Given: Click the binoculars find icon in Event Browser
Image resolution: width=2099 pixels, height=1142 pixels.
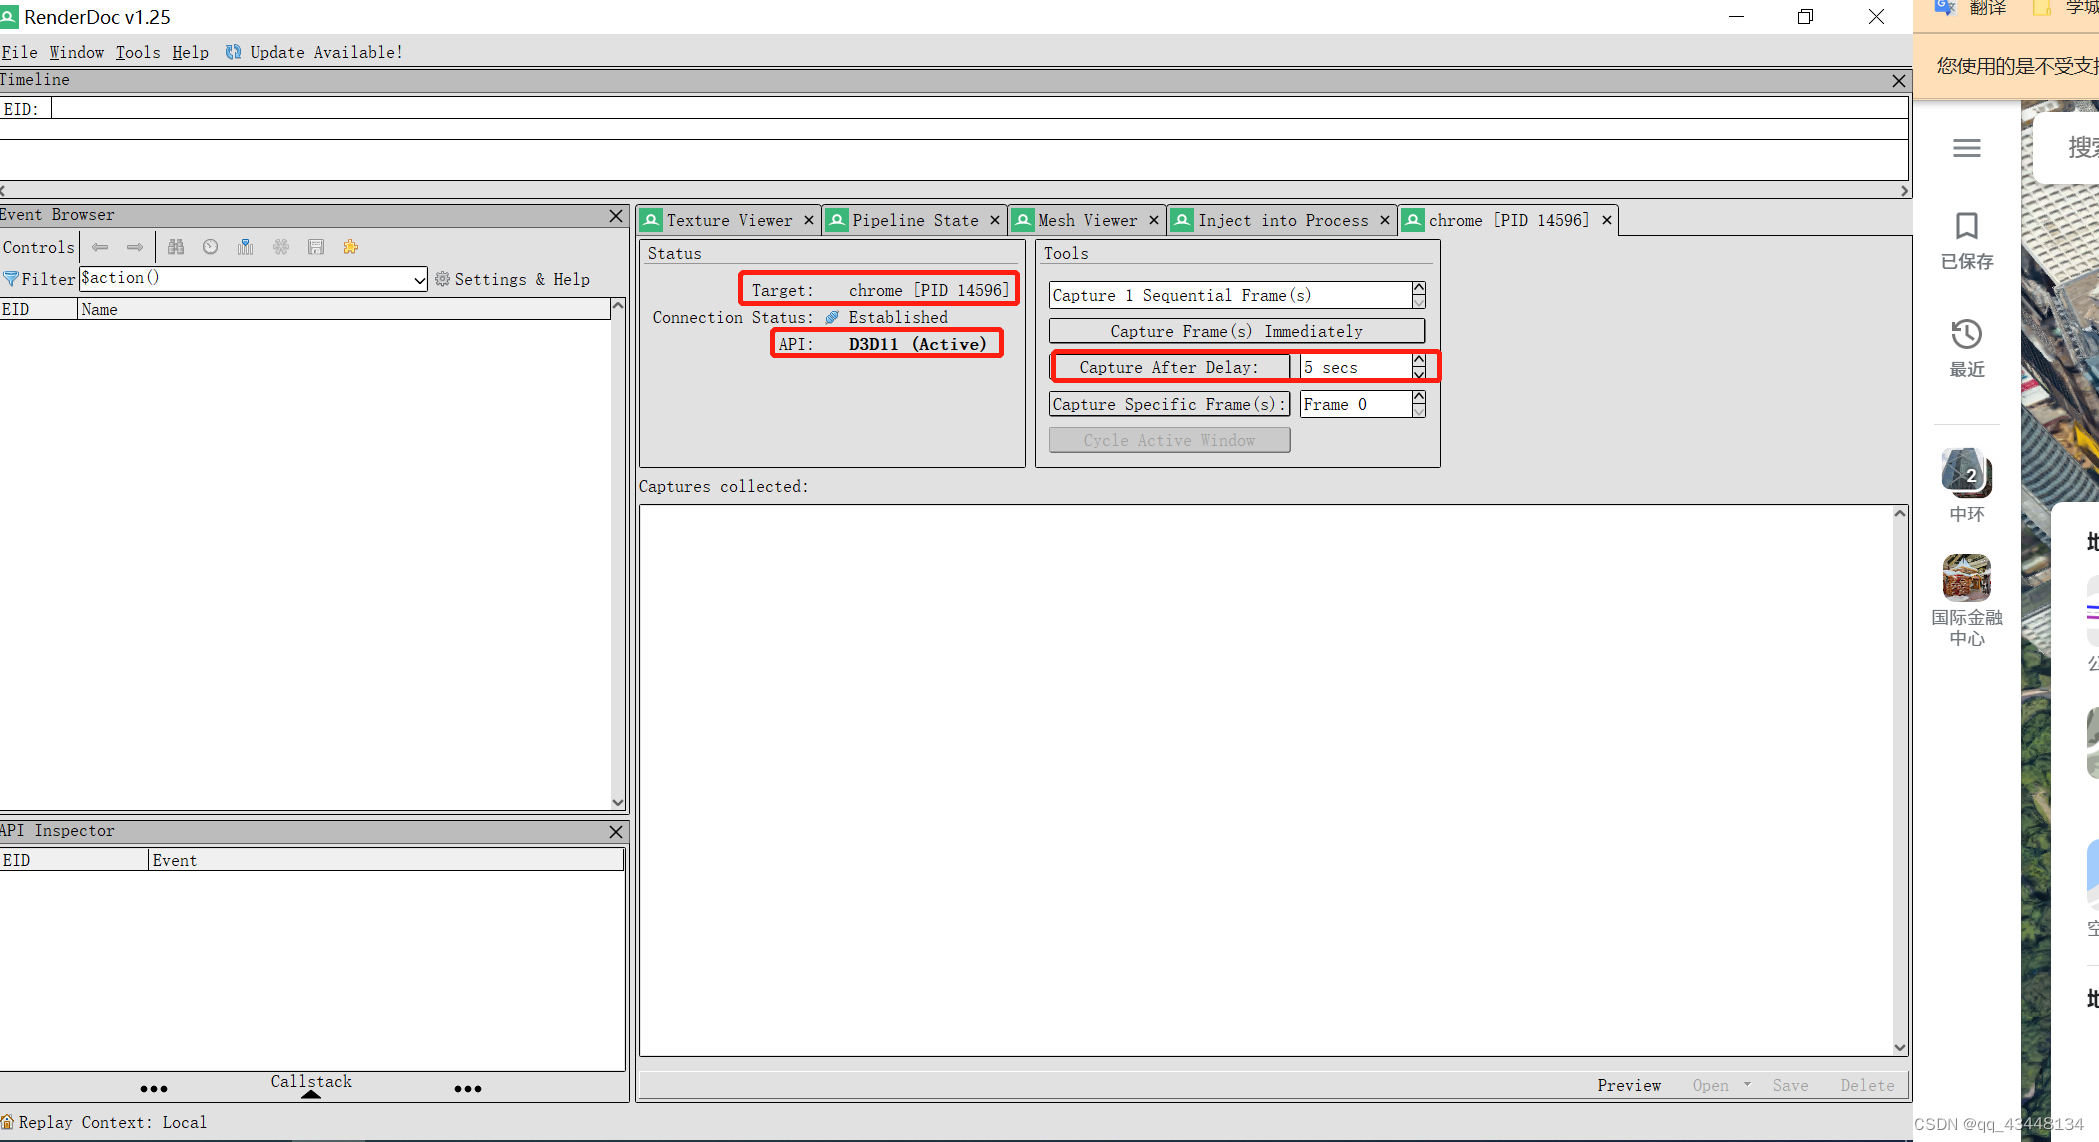Looking at the screenshot, I should click(176, 247).
